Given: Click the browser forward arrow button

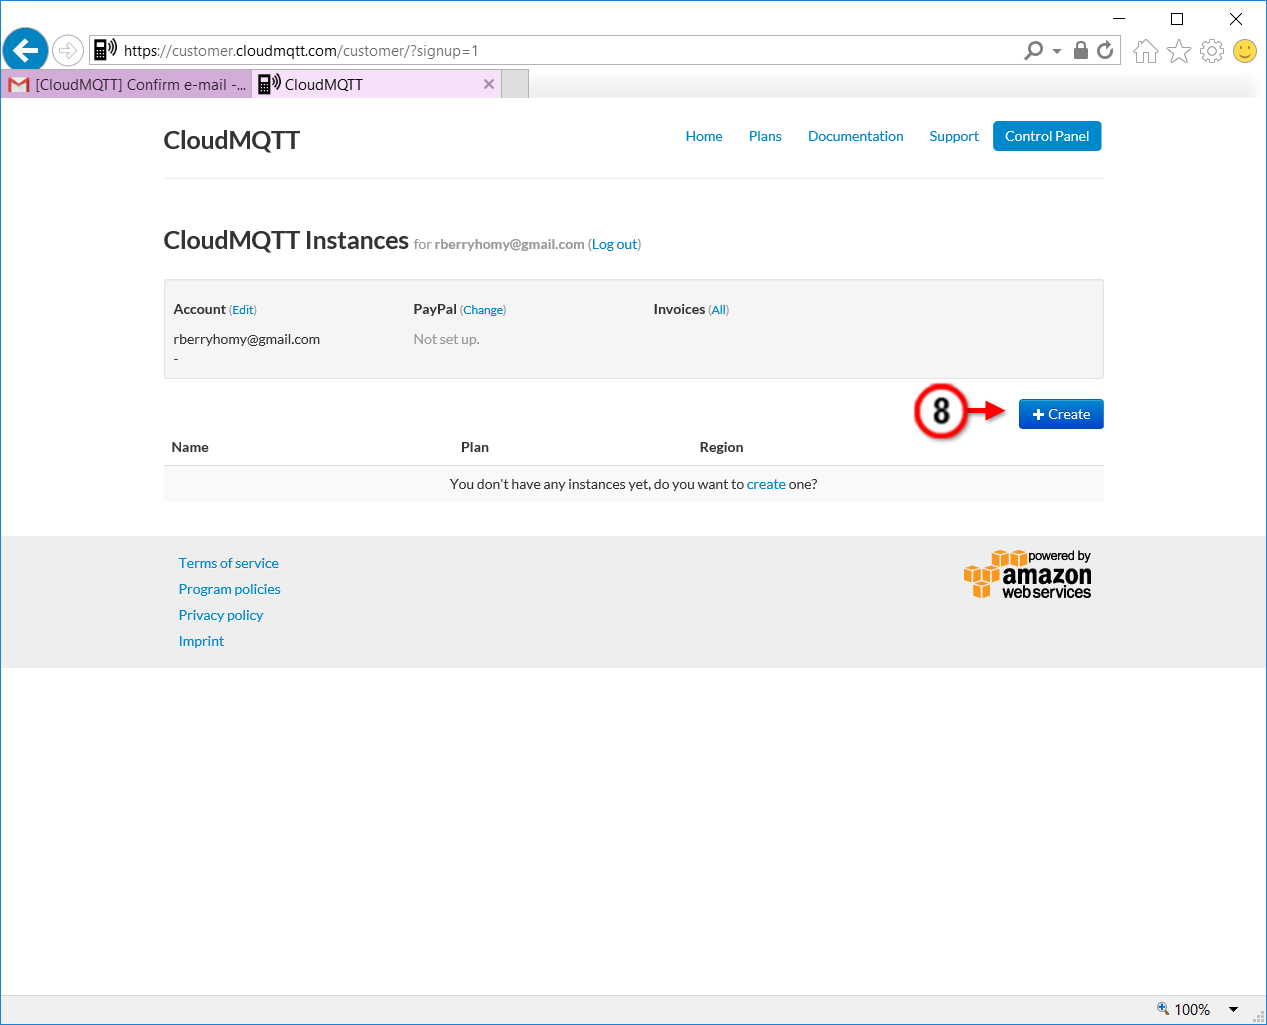Looking at the screenshot, I should click(68, 50).
